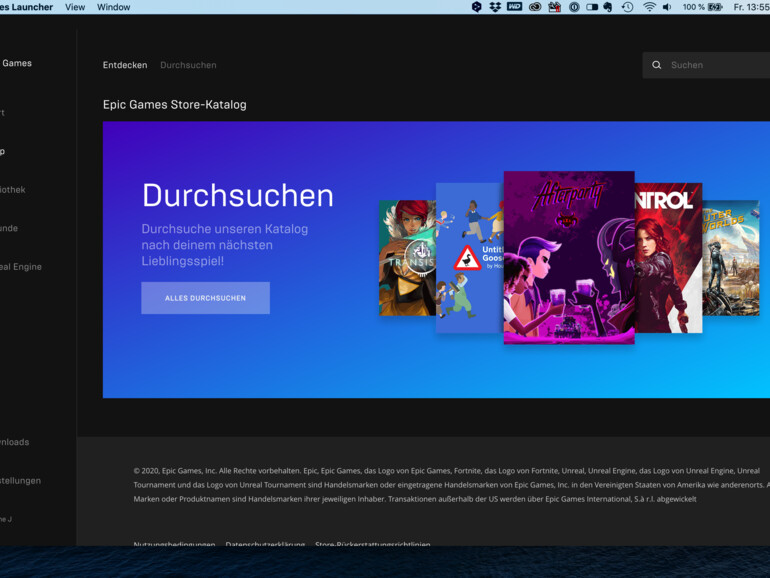The image size is (770, 578).
Task: Click the volume speaker icon
Action: (x=667, y=7)
